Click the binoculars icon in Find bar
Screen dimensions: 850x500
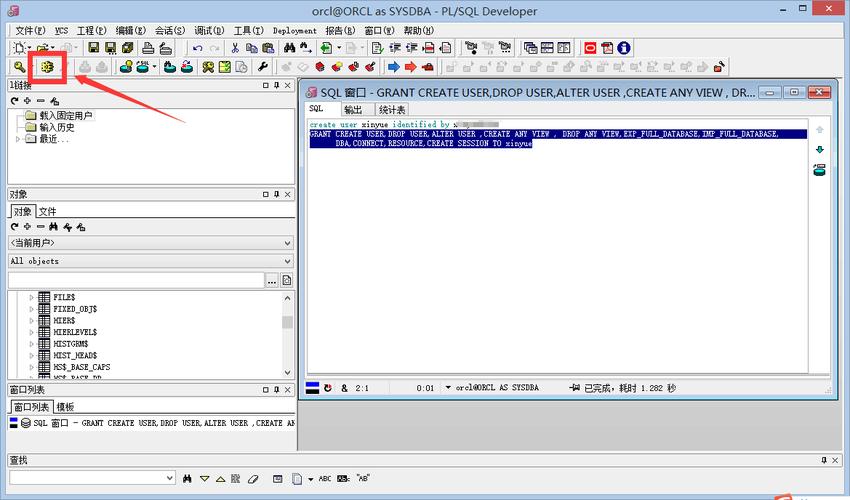[x=188, y=479]
